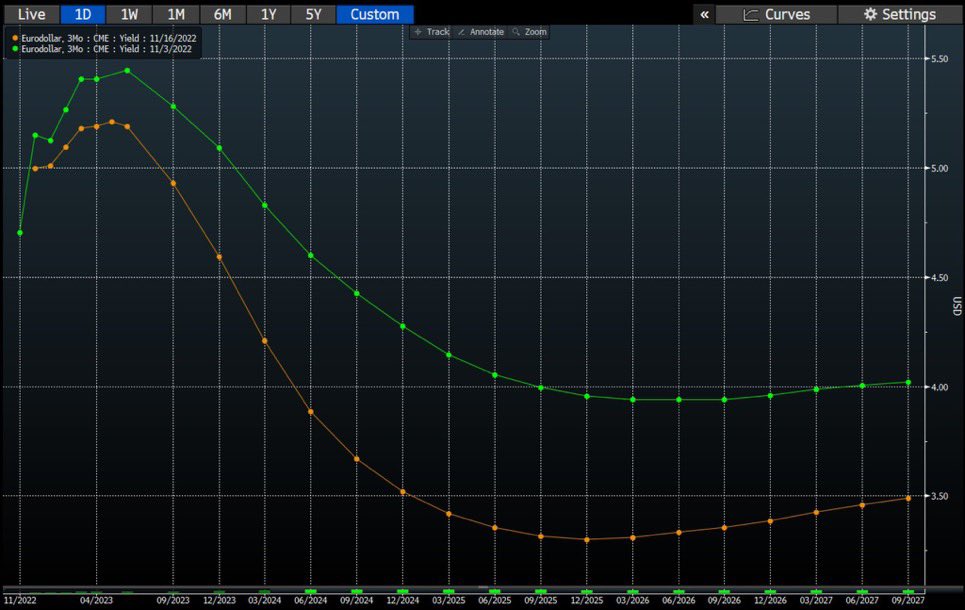Click the 5.50 y-axis label
The width and height of the screenshot is (965, 610).
939,59
